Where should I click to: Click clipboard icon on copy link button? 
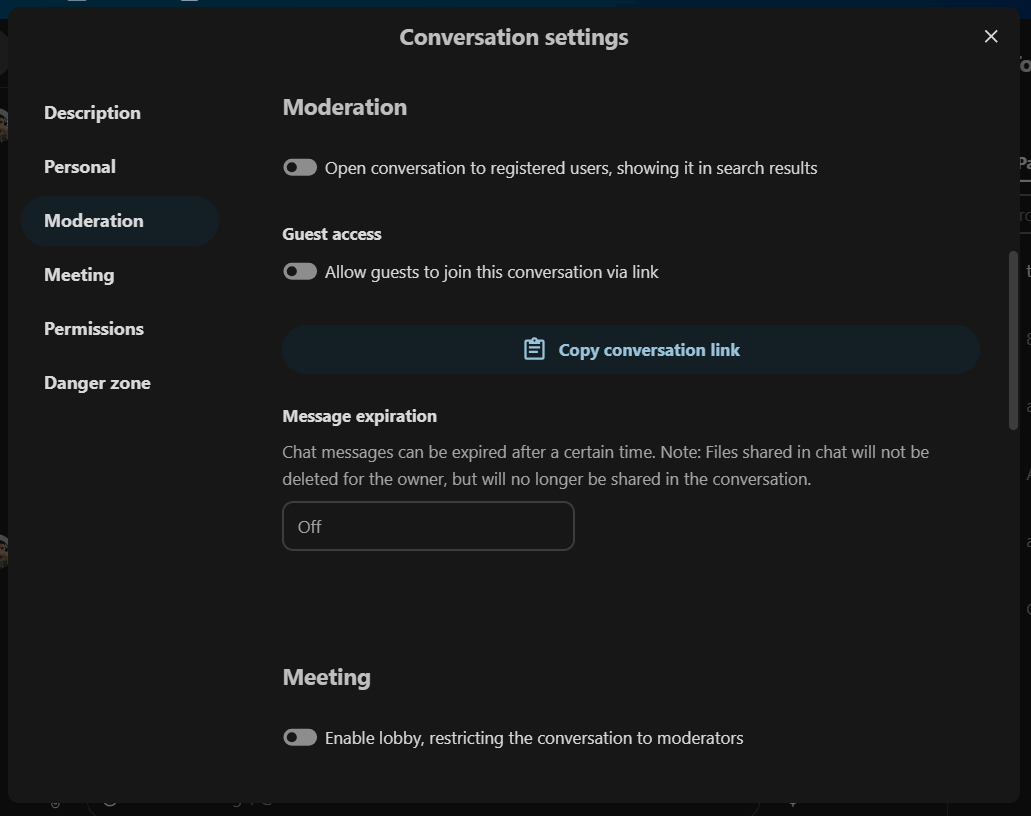pyautogui.click(x=534, y=349)
